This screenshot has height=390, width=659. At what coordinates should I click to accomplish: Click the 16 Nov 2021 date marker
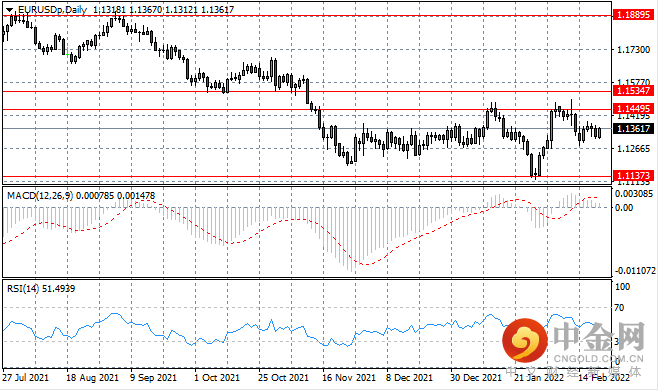[x=349, y=377]
